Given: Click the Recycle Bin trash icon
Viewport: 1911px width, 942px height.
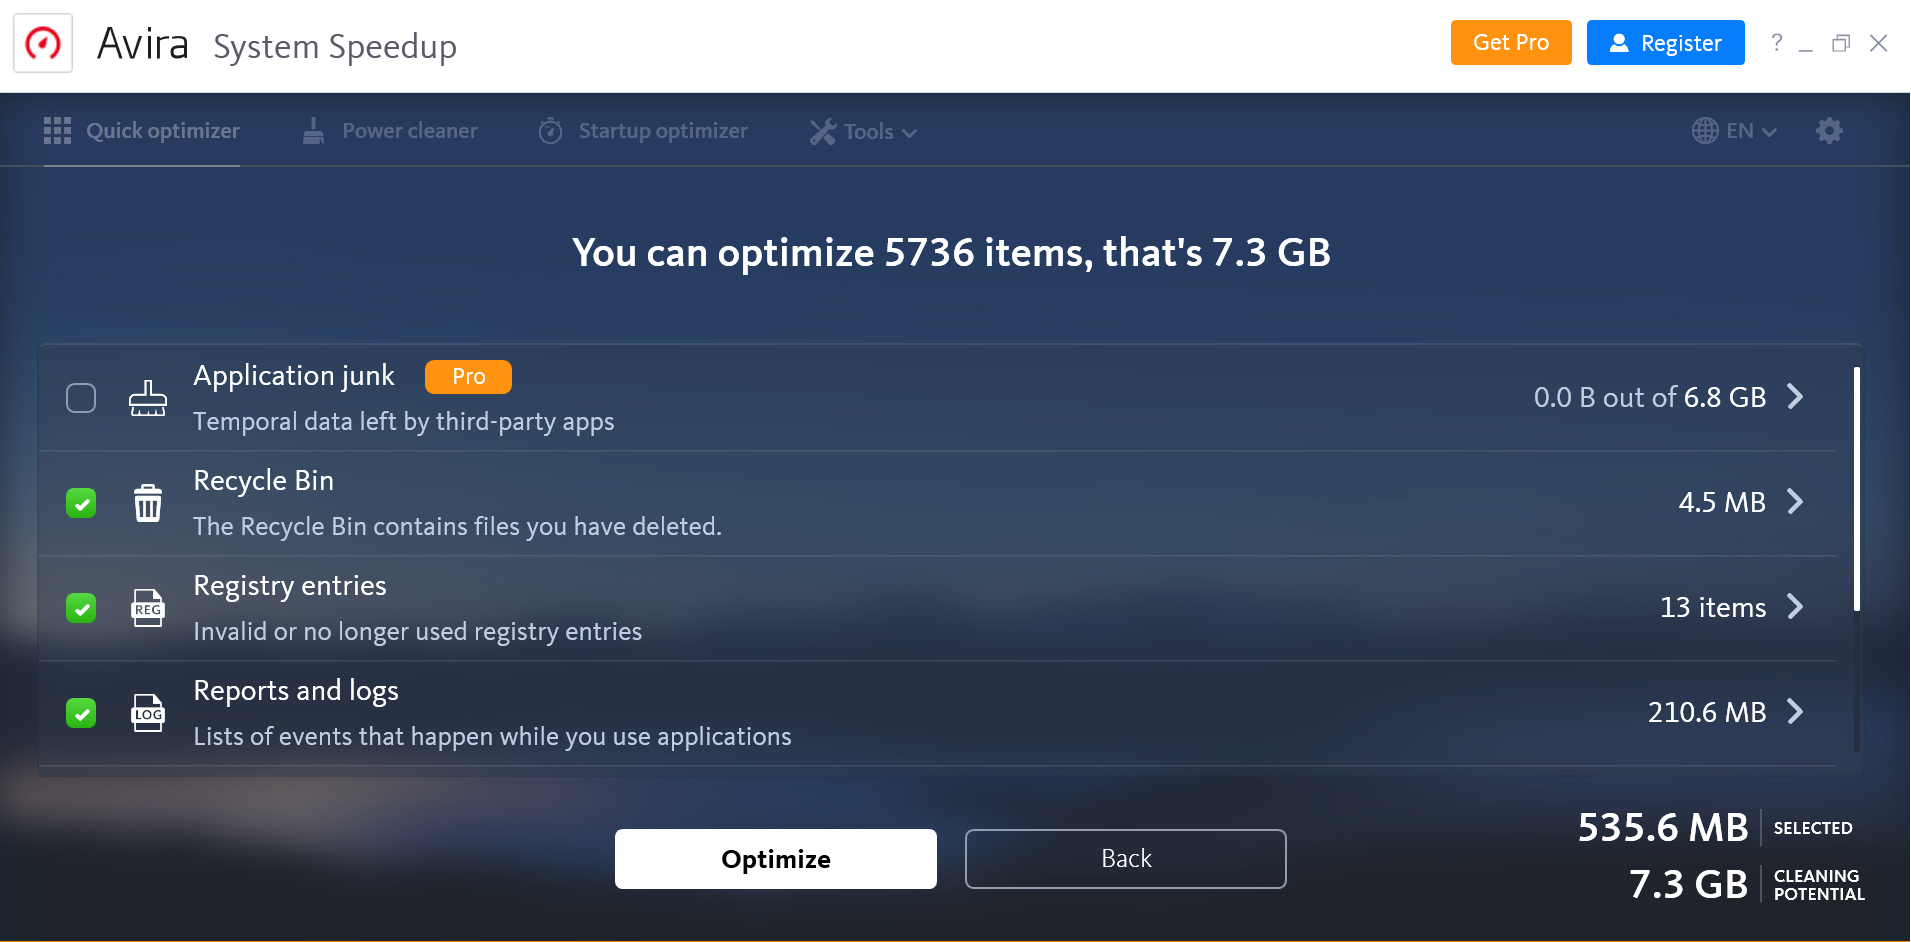Looking at the screenshot, I should coord(148,503).
